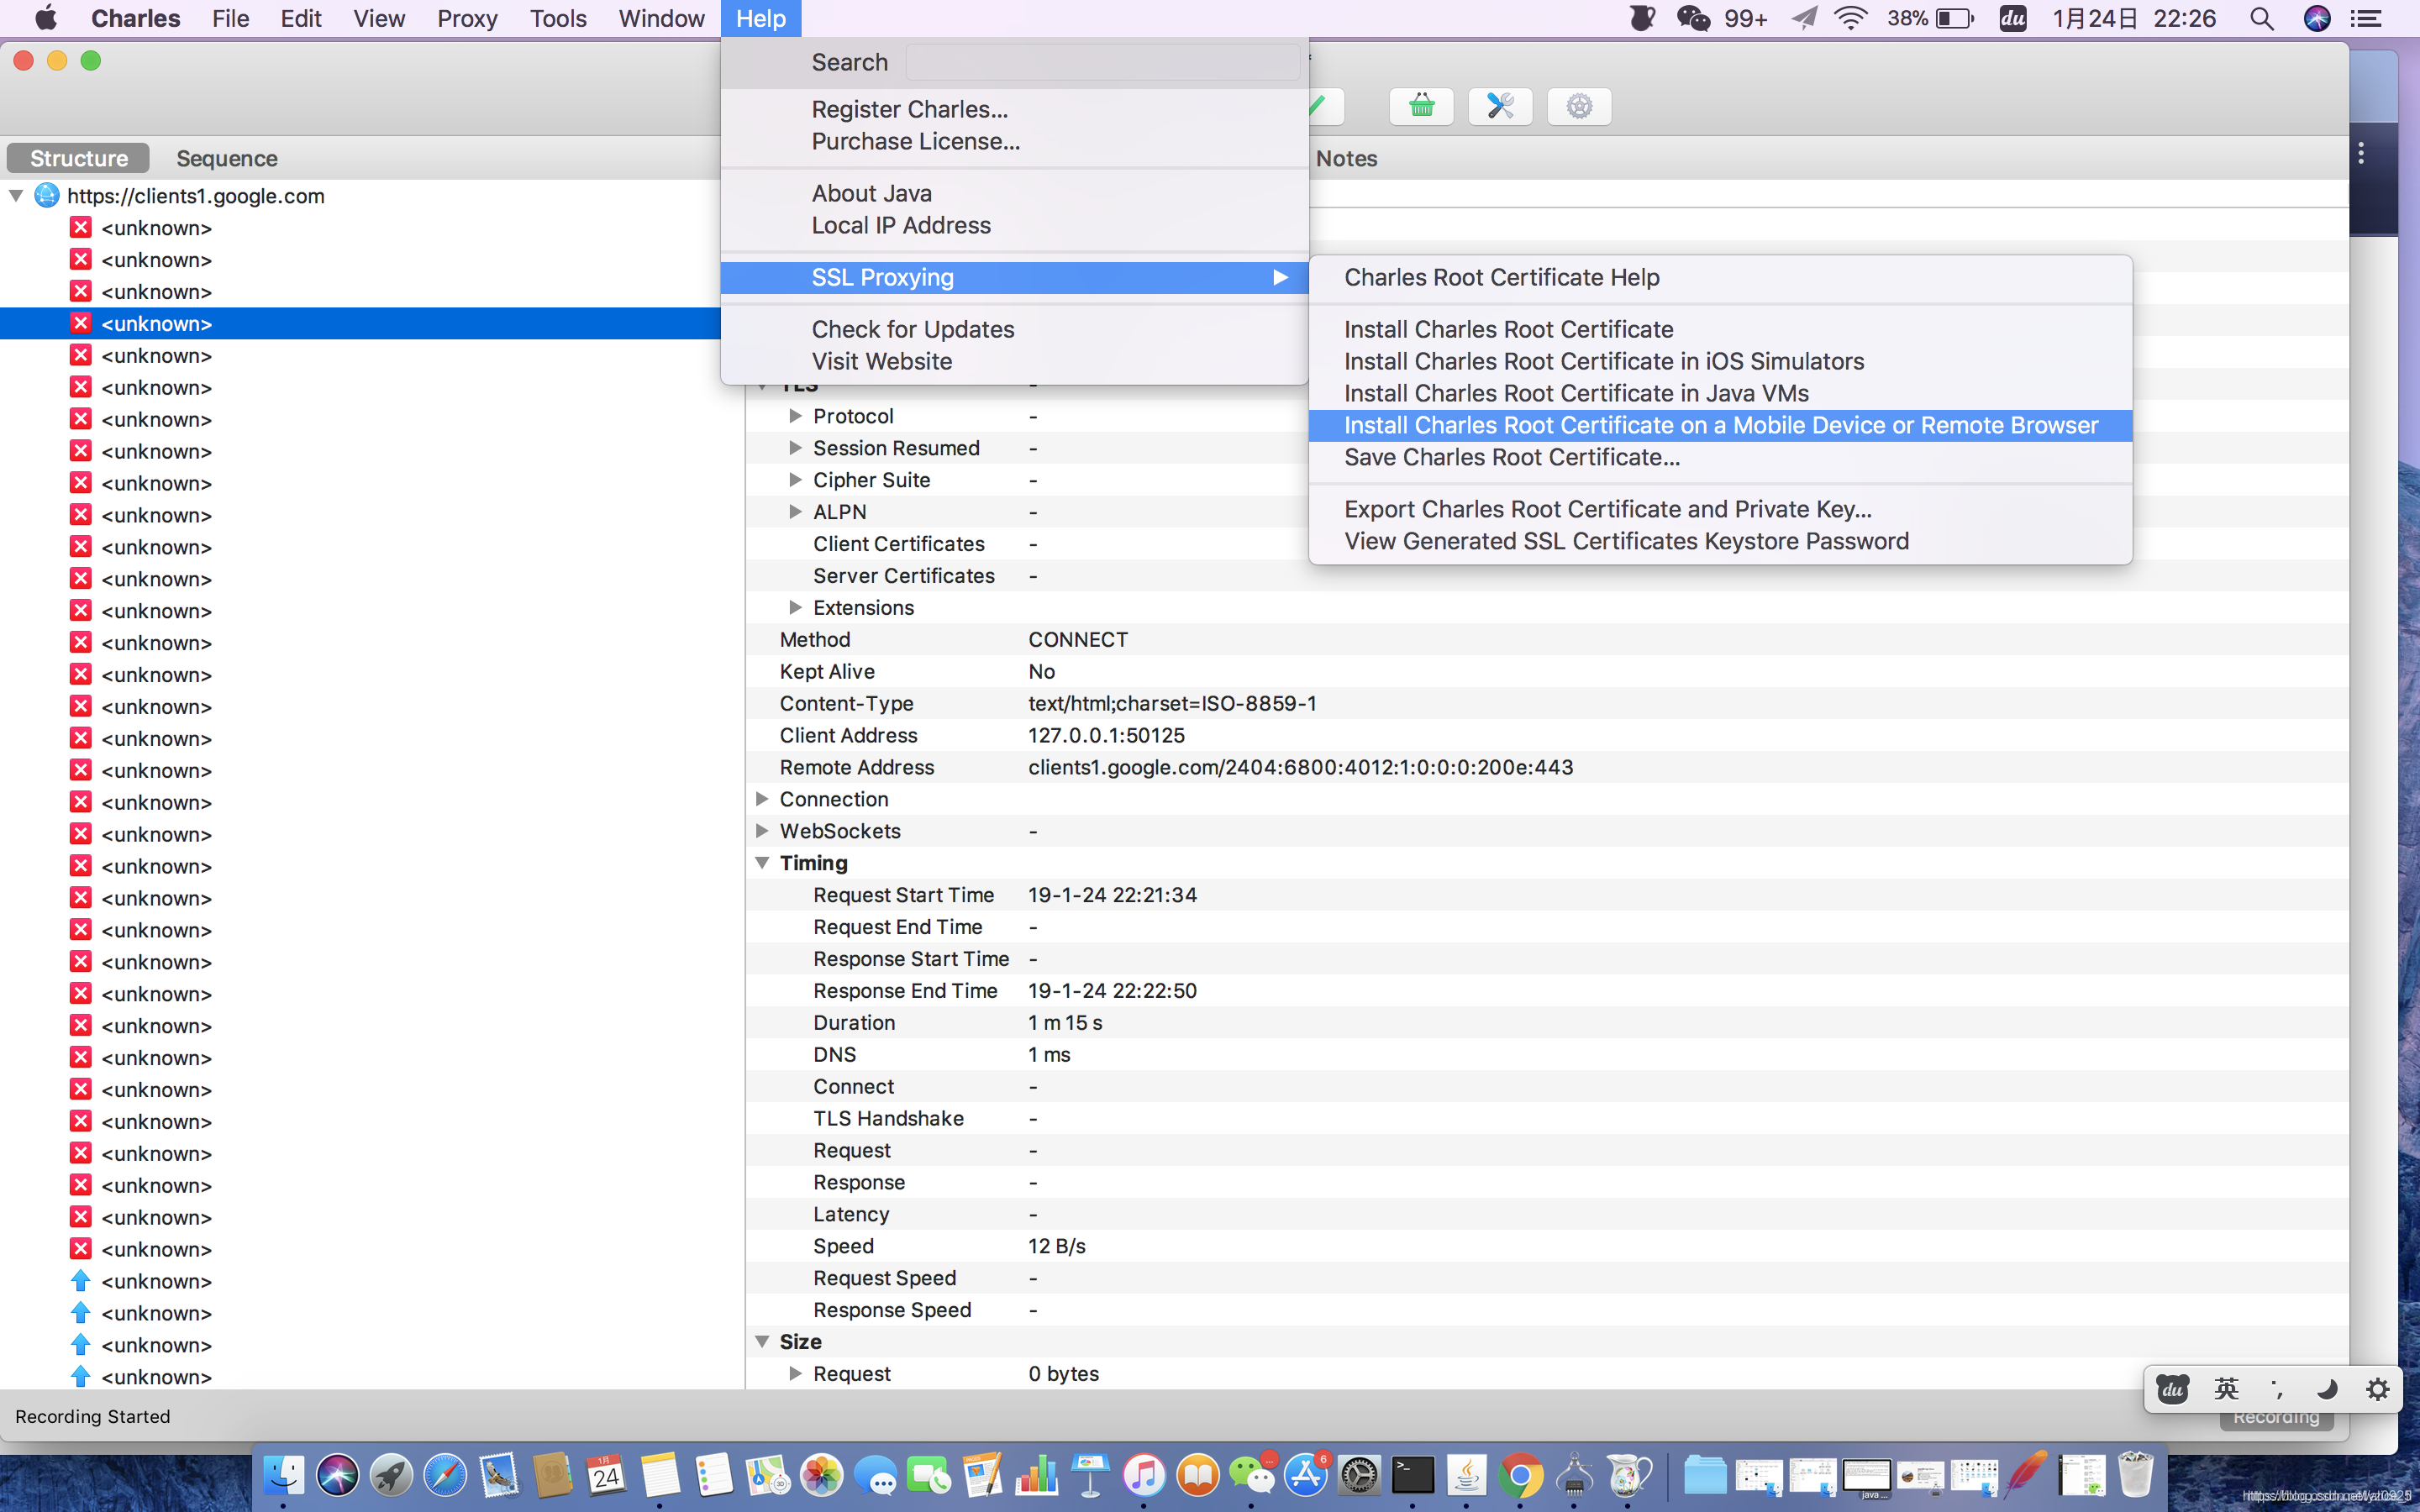This screenshot has width=2420, height=1512.
Task: Open Spotlight search in the menu bar
Action: click(x=2262, y=18)
